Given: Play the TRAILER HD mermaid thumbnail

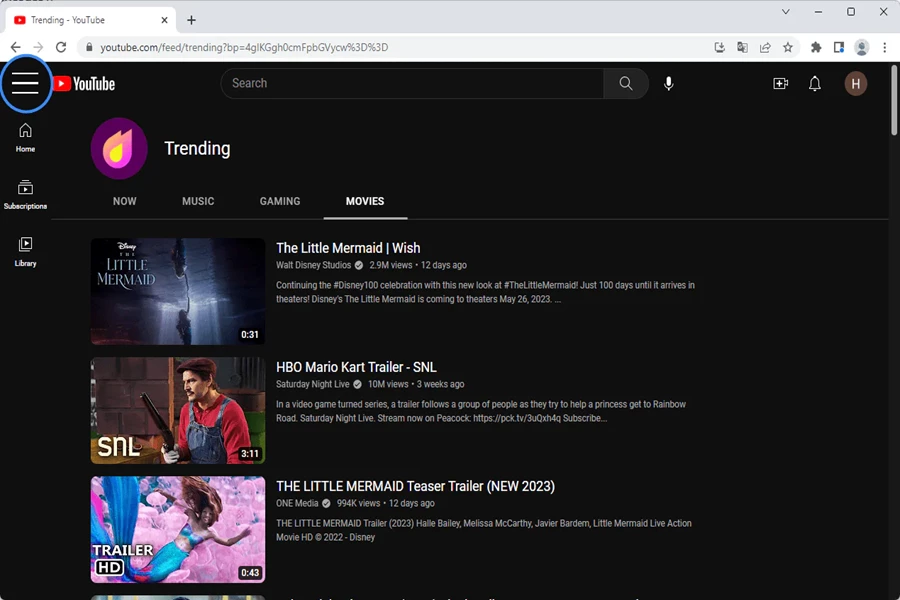Looking at the screenshot, I should [x=178, y=529].
